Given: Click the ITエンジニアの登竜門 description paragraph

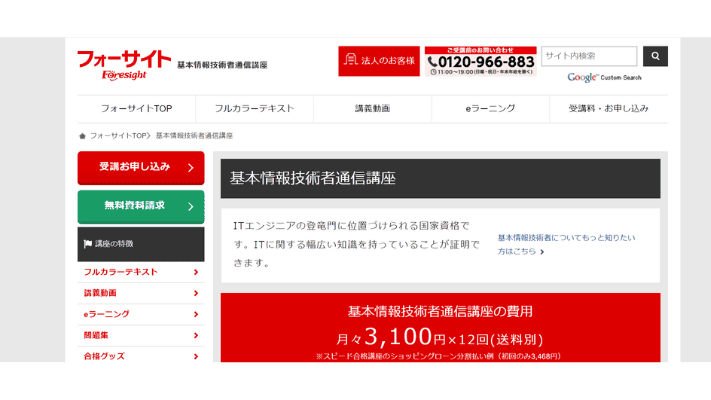Looking at the screenshot, I should click(x=356, y=244).
